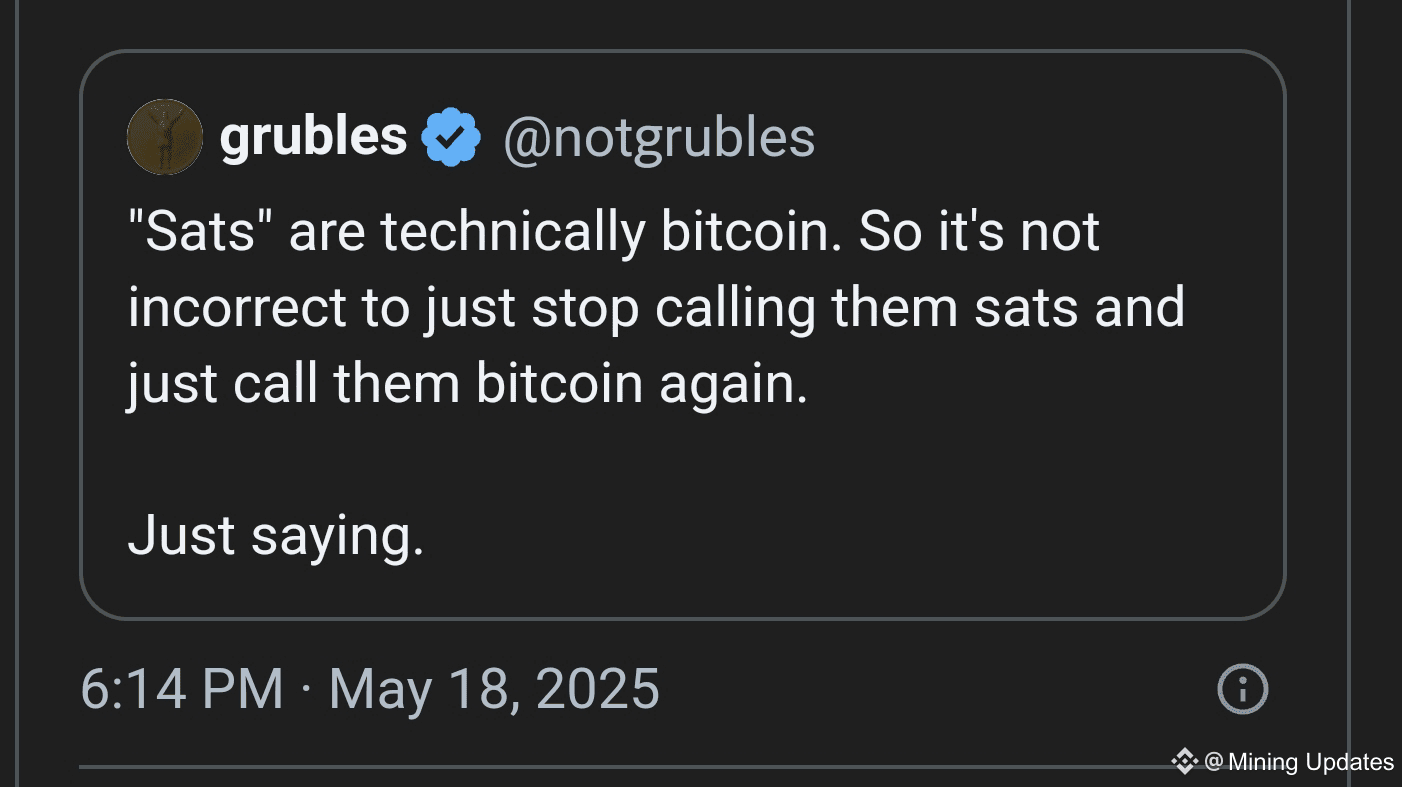The image size is (1402, 787).
Task: Click the phrase "So it's not"
Action: coord(979,233)
